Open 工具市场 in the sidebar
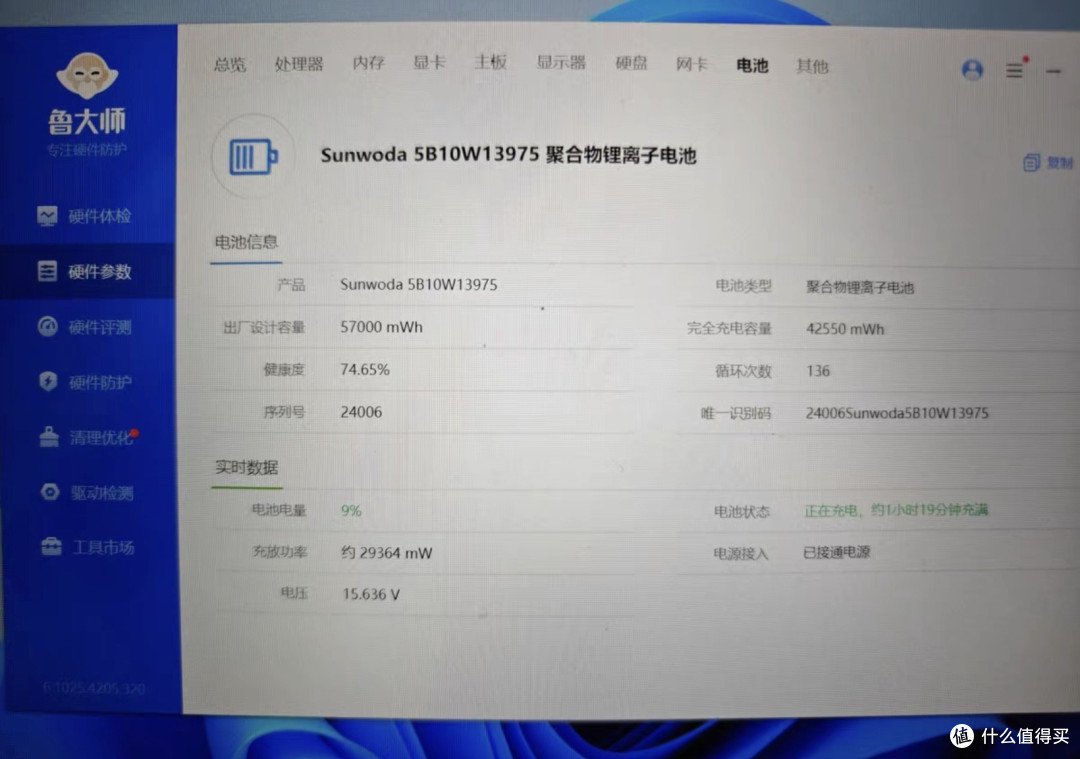This screenshot has height=759, width=1080. click(x=88, y=548)
